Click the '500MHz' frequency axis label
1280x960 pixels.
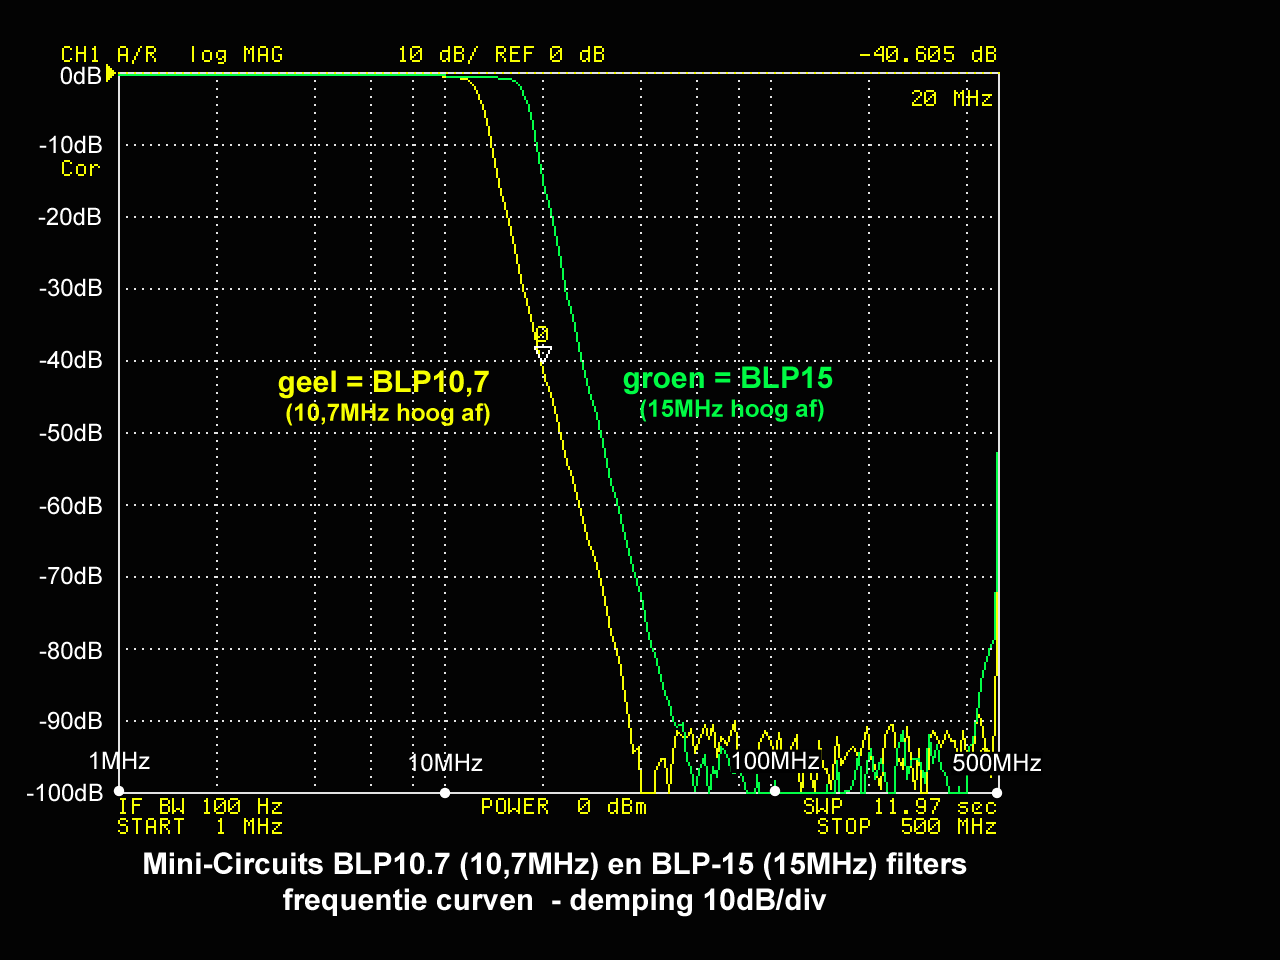pos(997,763)
